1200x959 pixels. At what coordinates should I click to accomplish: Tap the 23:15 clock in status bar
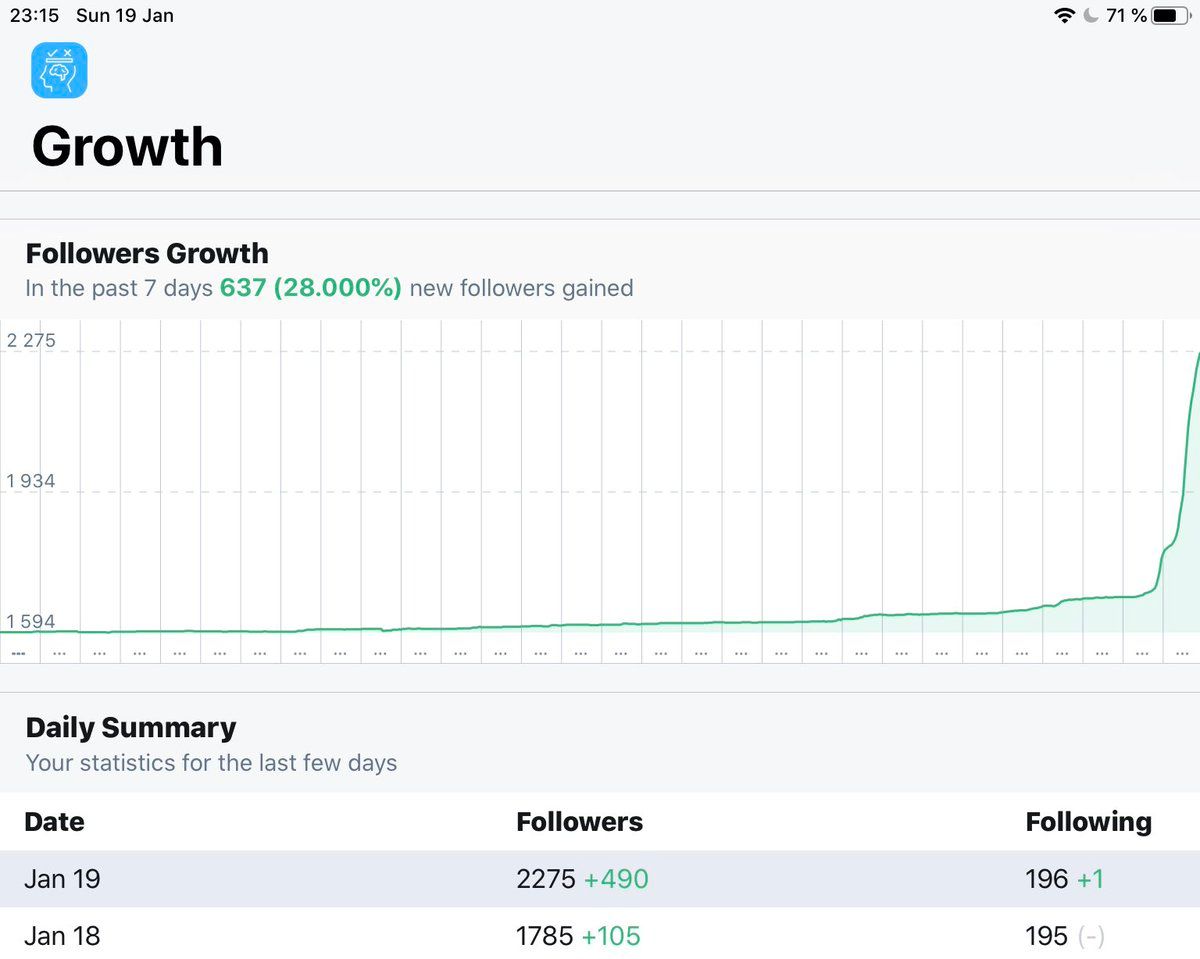coord(34,16)
